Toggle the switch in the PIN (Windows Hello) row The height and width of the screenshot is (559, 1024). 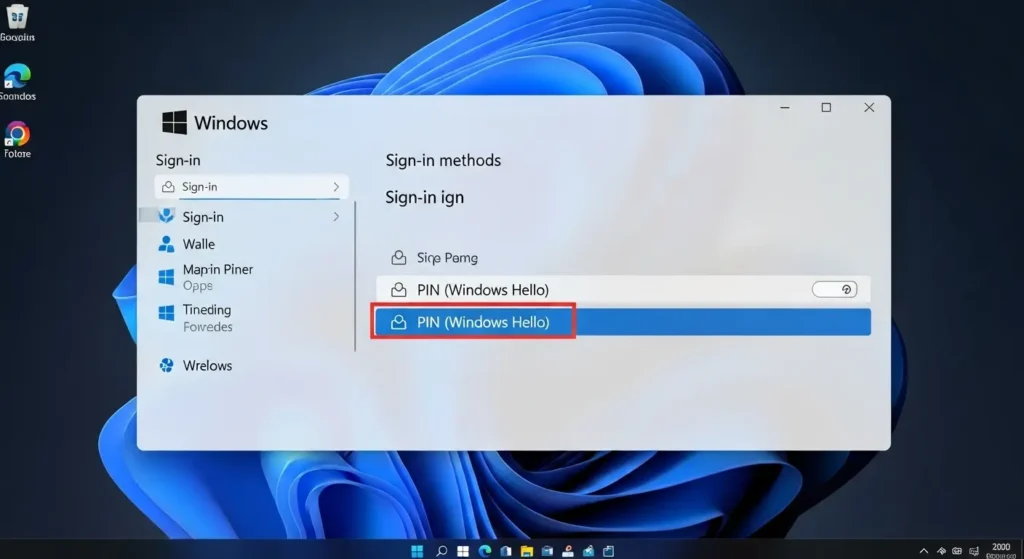click(x=835, y=289)
